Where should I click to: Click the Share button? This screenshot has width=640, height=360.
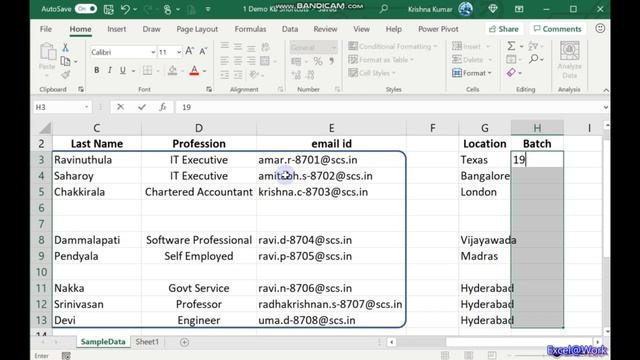(x=504, y=29)
